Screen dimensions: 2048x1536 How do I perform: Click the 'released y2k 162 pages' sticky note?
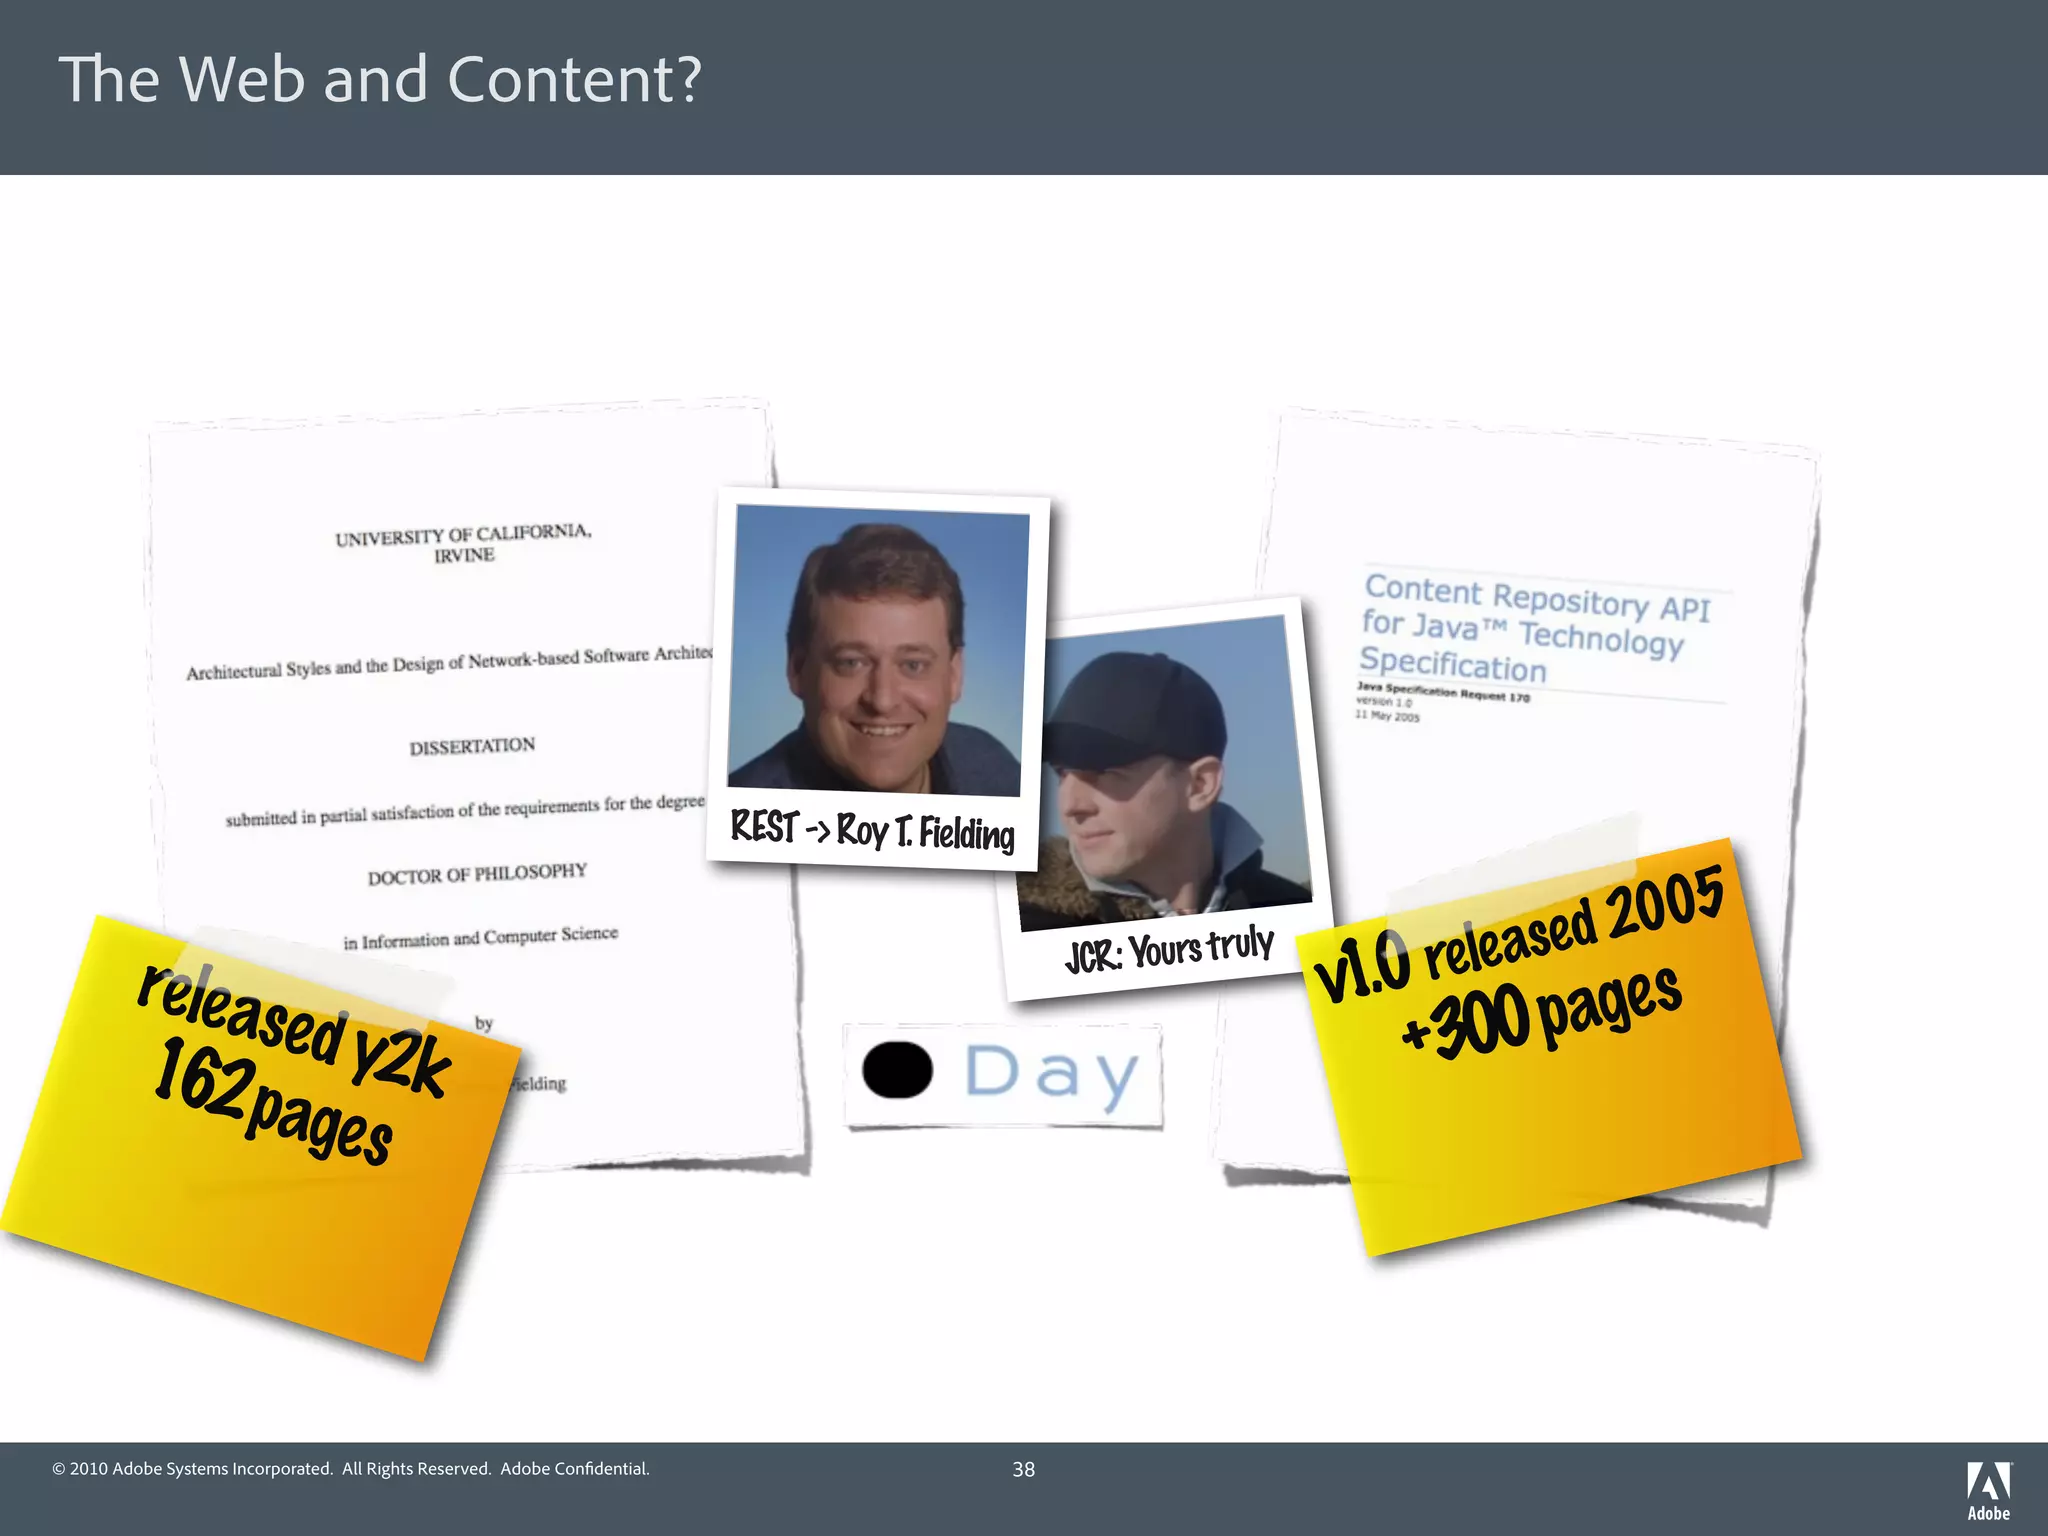click(260, 1138)
